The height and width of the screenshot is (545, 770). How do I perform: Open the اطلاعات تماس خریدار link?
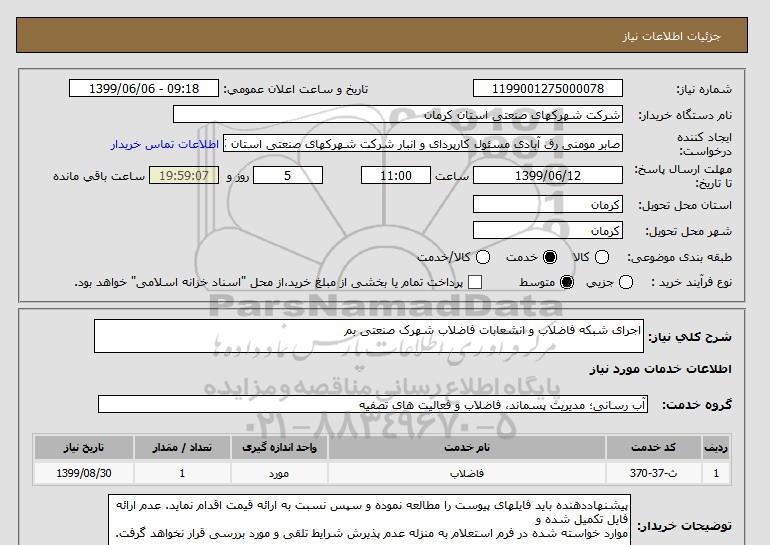[165, 144]
